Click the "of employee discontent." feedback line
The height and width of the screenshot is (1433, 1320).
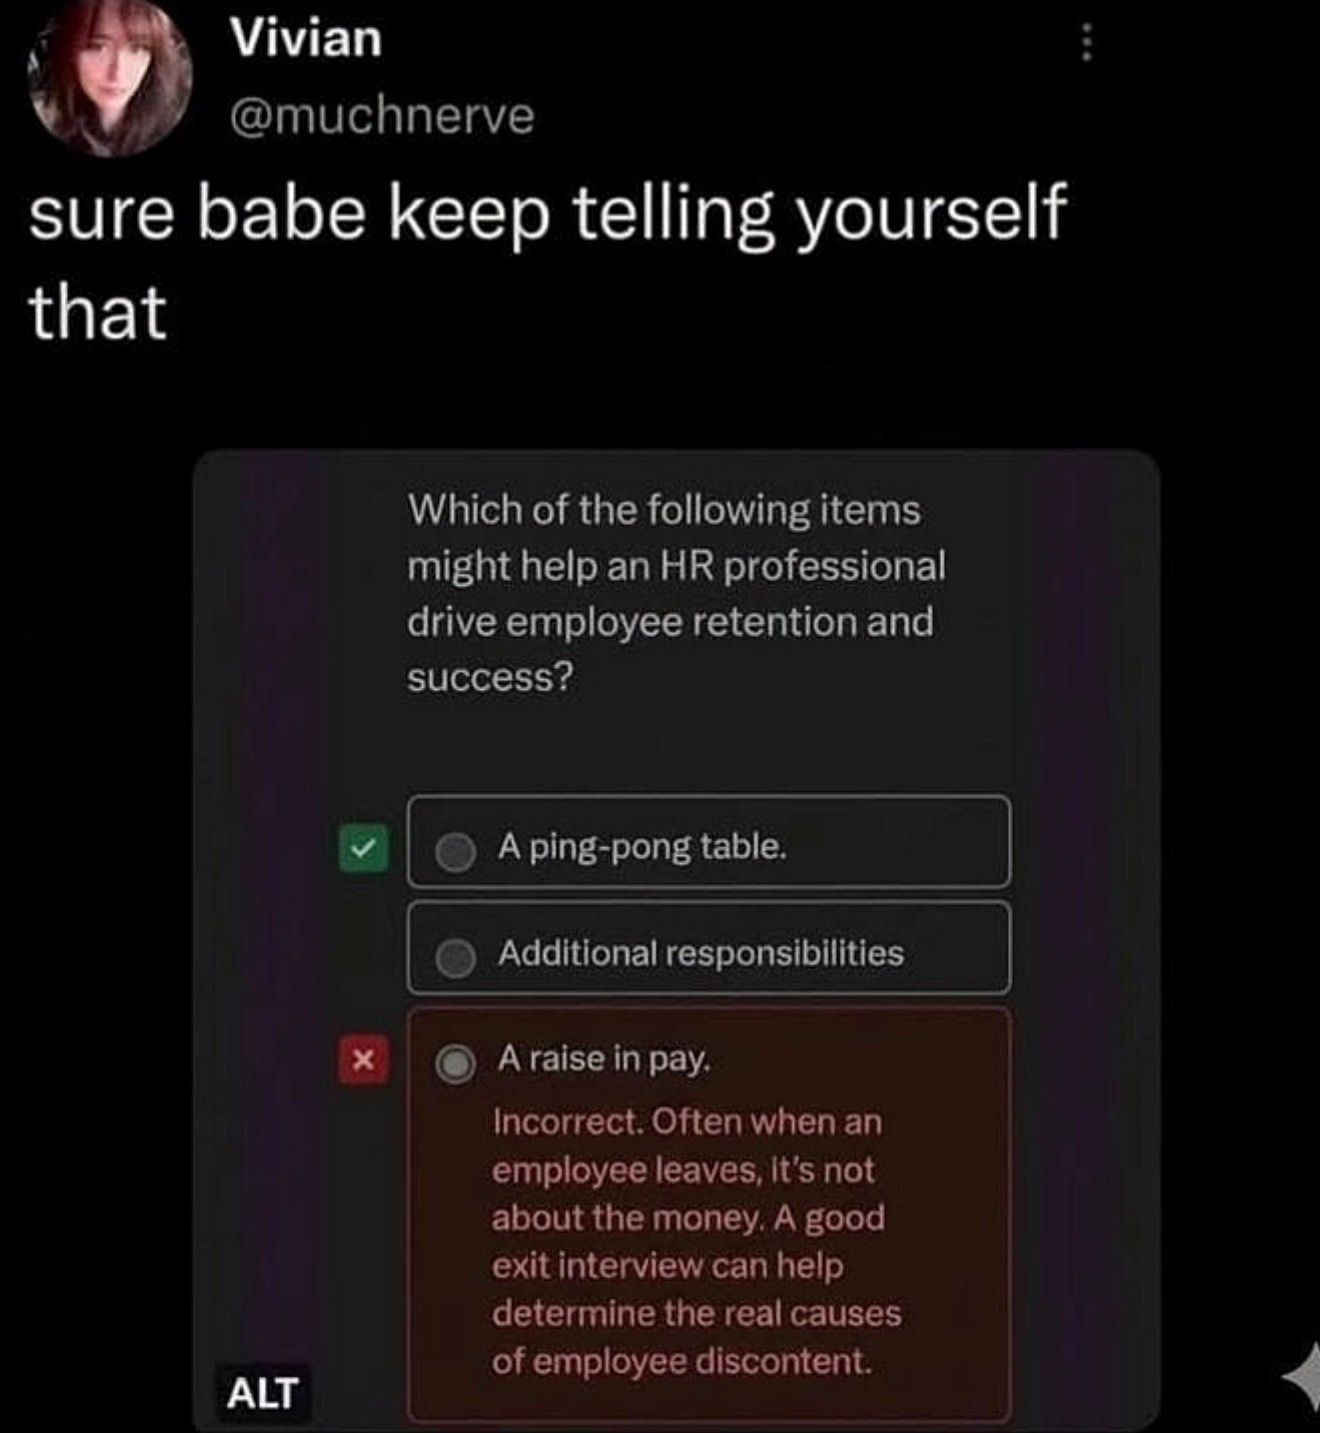(x=682, y=1362)
